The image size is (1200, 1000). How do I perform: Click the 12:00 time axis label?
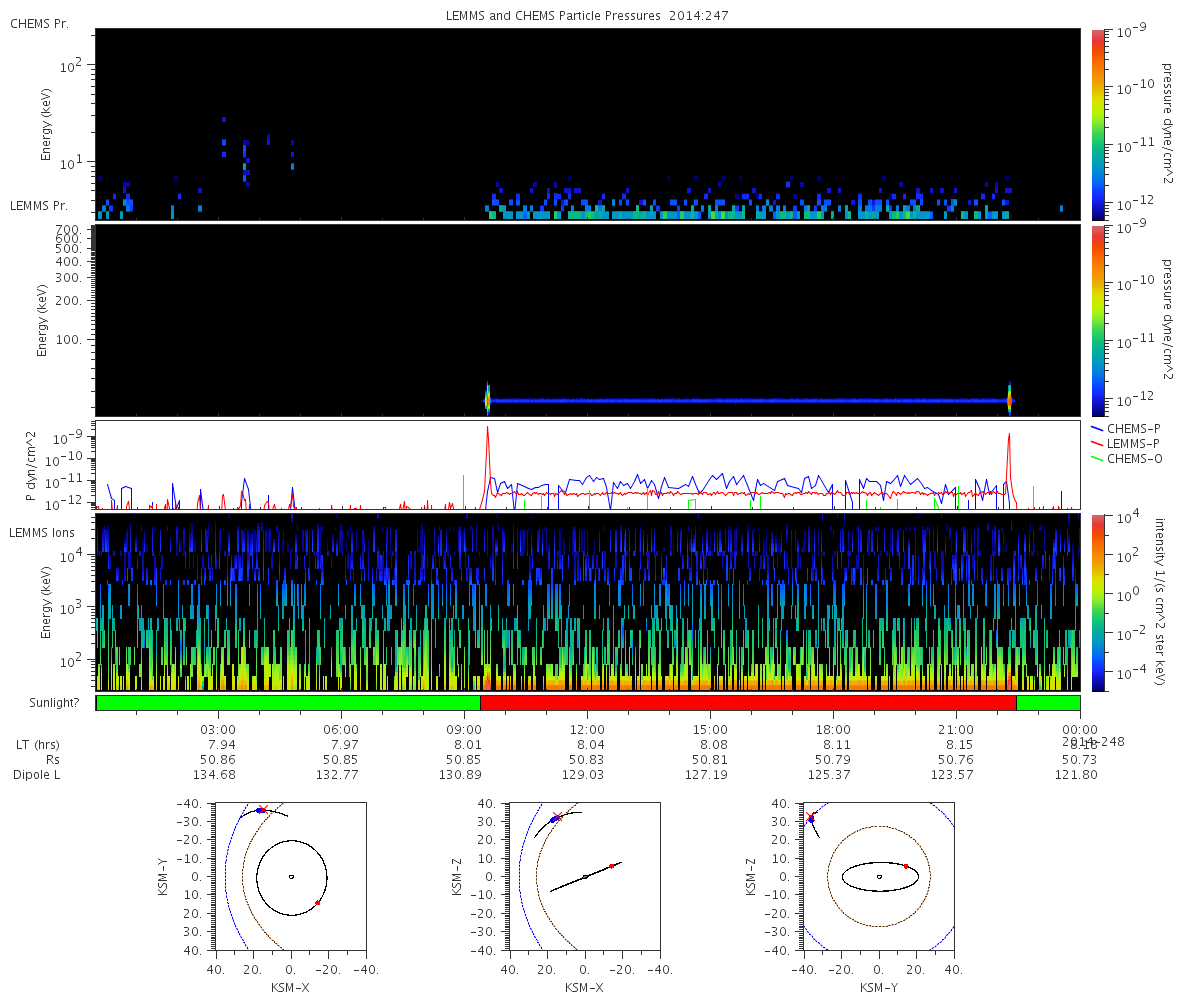point(587,729)
